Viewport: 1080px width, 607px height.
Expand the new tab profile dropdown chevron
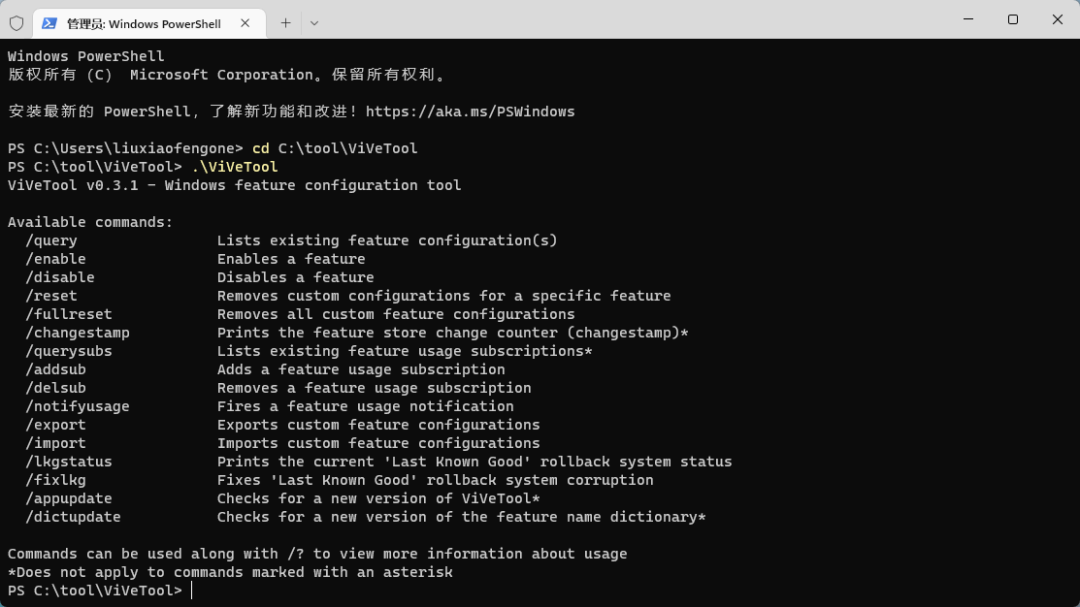pyautogui.click(x=314, y=23)
